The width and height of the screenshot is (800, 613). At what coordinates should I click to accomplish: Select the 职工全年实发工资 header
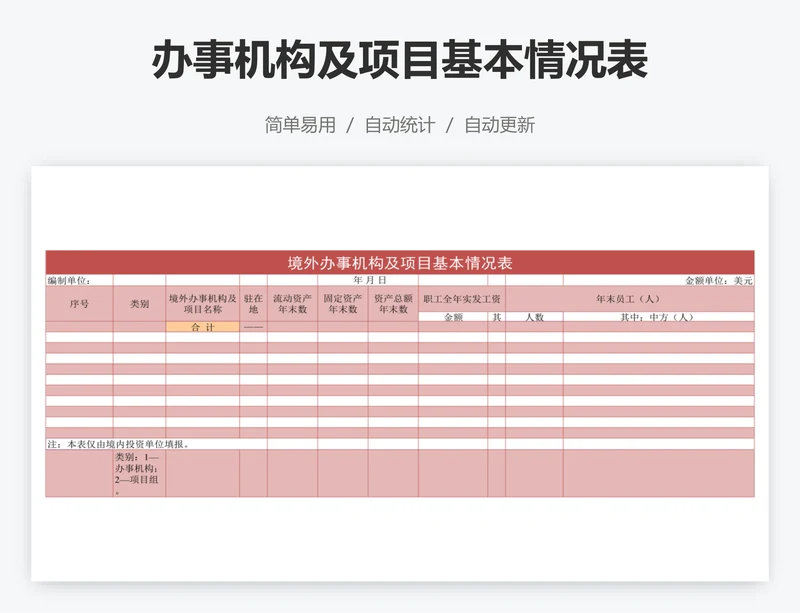tap(462, 299)
